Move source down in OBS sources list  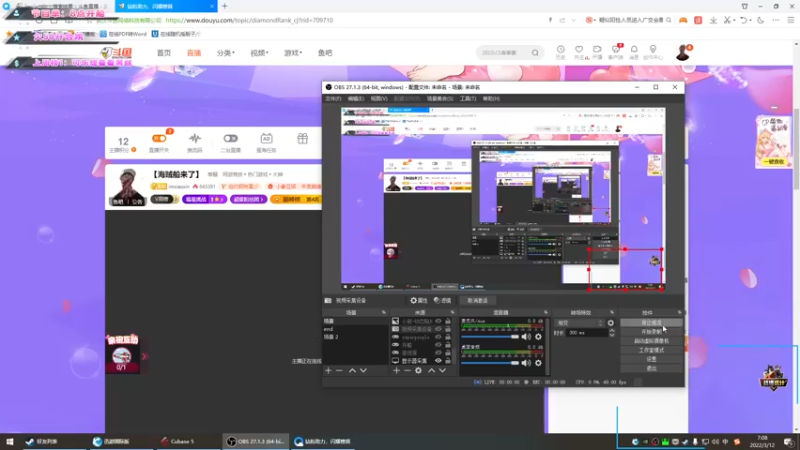click(442, 370)
